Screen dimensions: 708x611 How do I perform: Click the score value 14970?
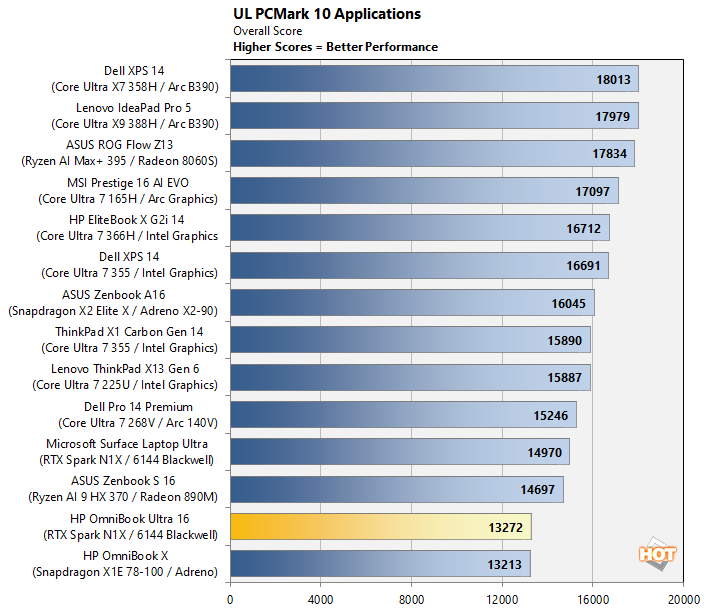[545, 453]
